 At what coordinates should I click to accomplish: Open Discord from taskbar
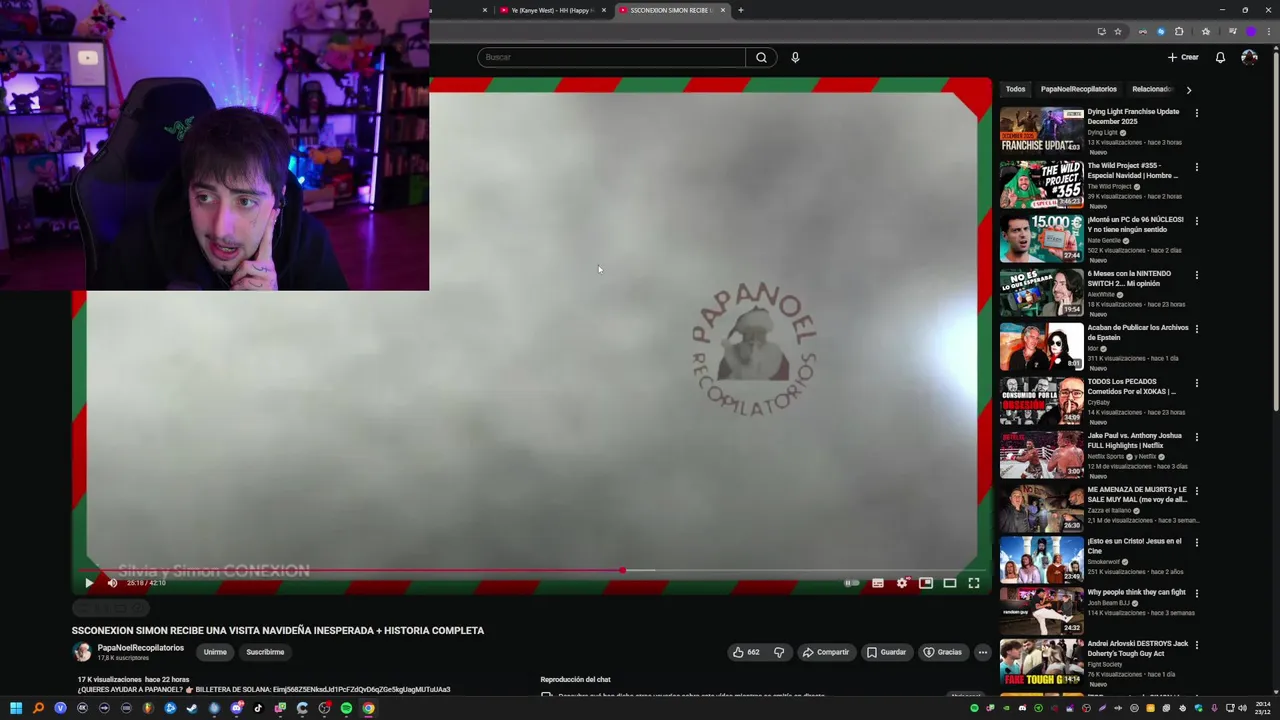[236, 708]
